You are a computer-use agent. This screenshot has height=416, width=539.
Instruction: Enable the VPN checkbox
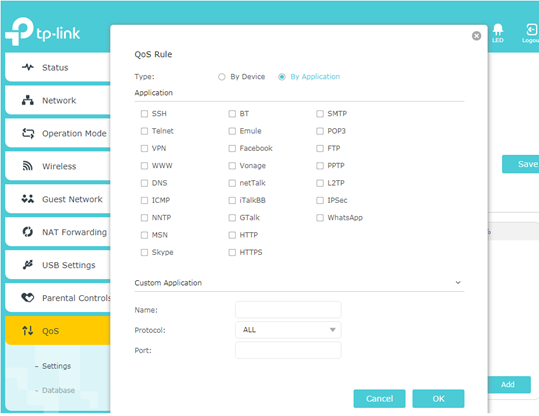click(144, 148)
